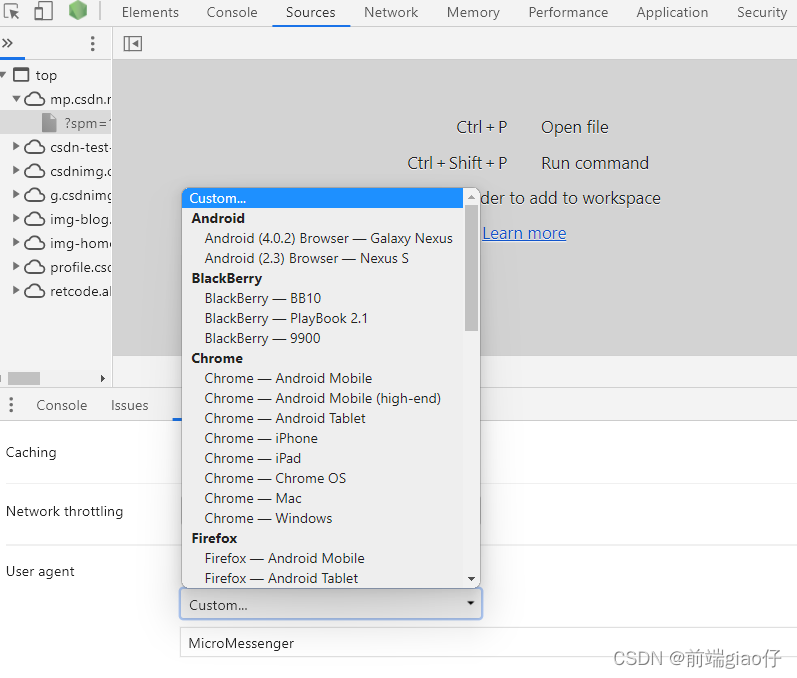This screenshot has height=678, width=797.
Task: Click the ?spm= document file icon
Action: pos(49,123)
